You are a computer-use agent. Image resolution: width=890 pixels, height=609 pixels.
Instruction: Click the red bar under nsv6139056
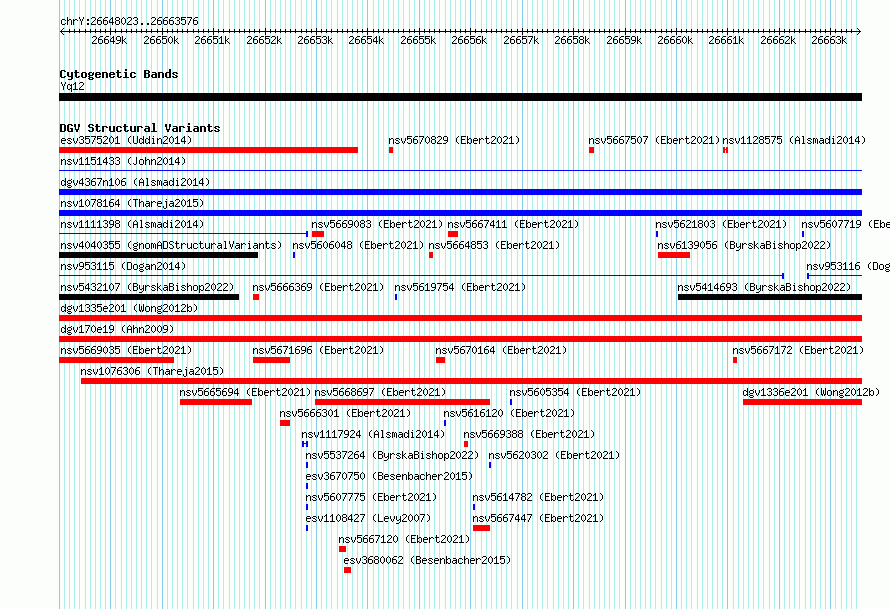click(x=674, y=255)
